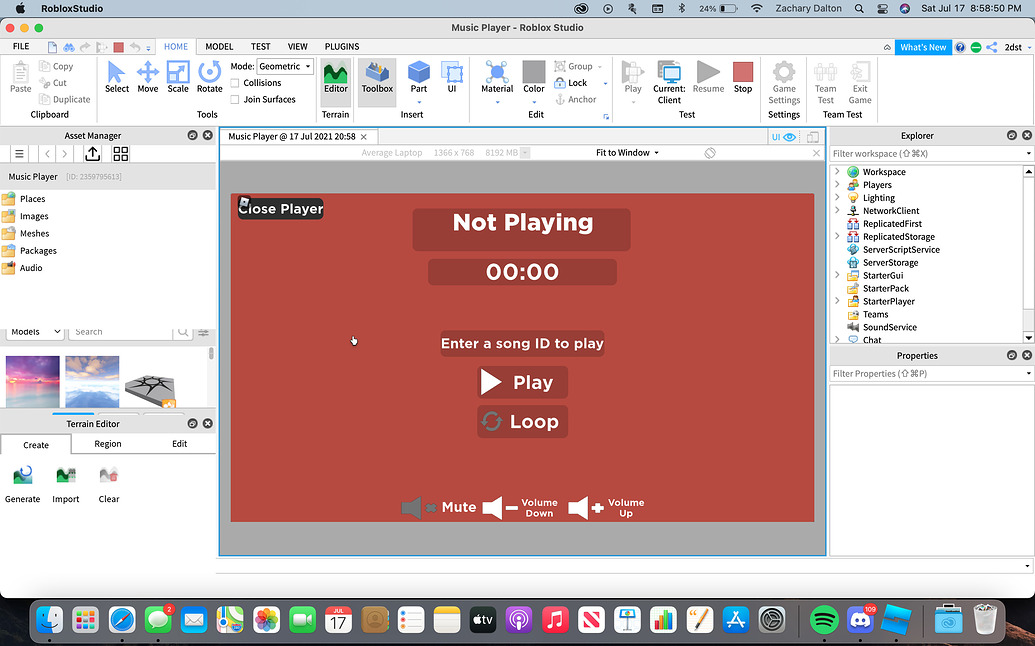Insert a Part

[x=418, y=78]
